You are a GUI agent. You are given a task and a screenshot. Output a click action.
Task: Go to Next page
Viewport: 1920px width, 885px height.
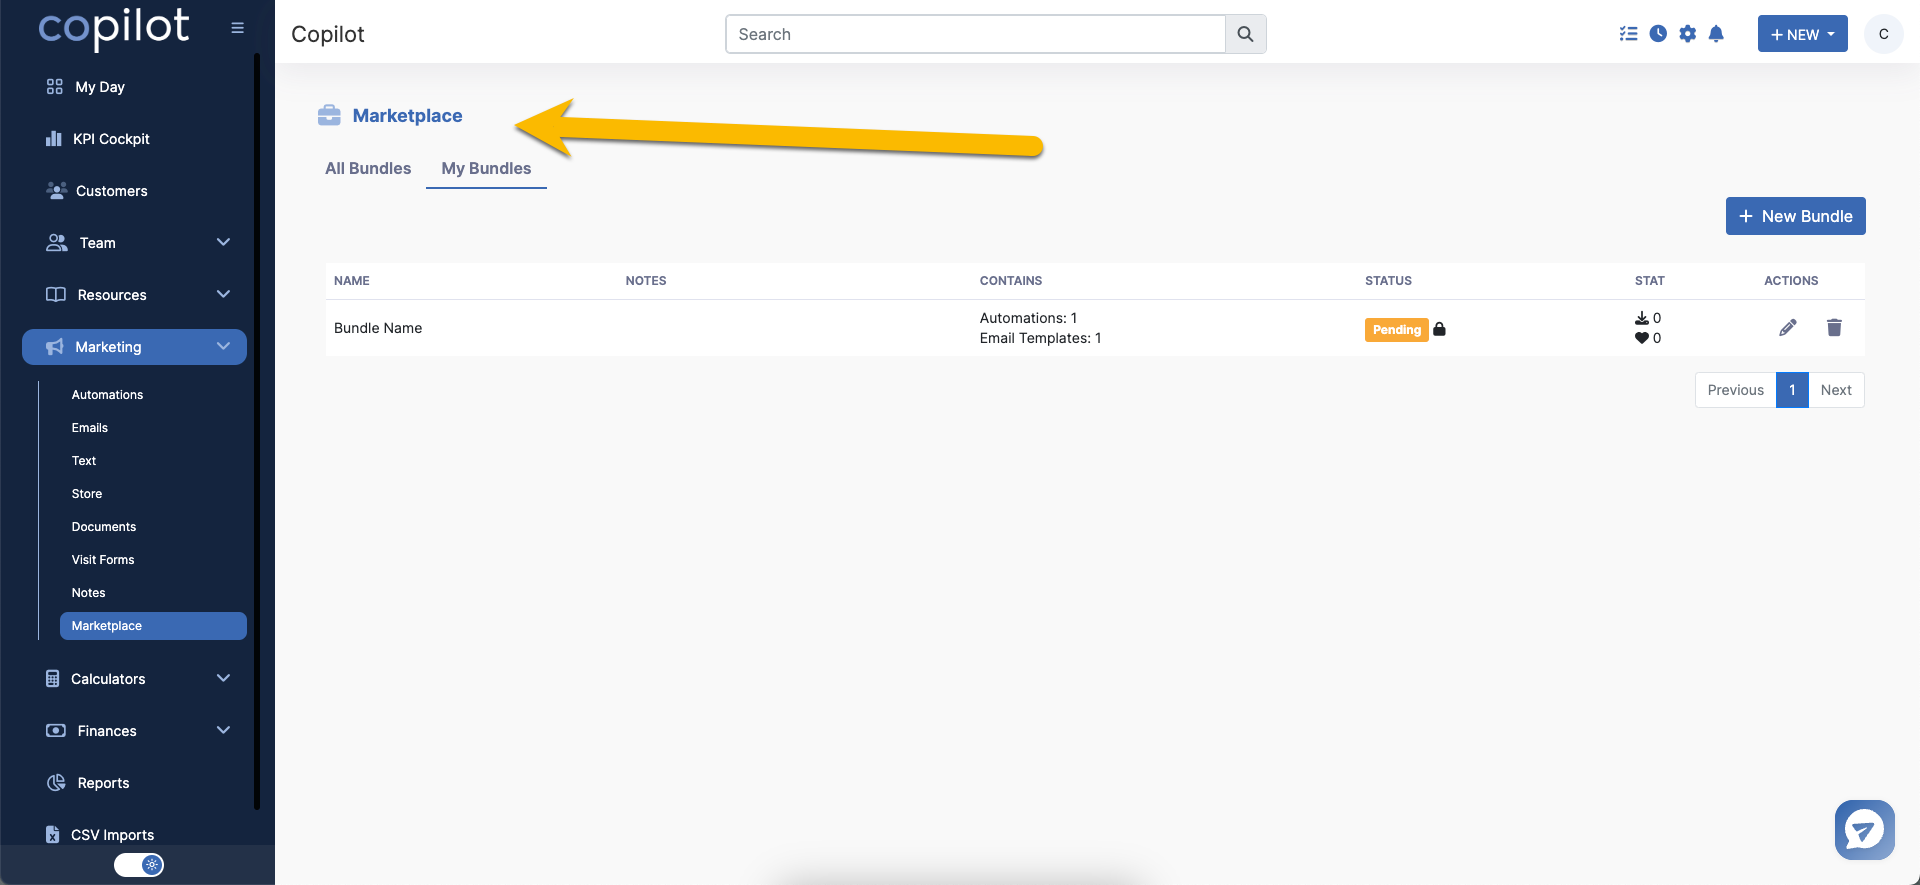click(x=1836, y=390)
